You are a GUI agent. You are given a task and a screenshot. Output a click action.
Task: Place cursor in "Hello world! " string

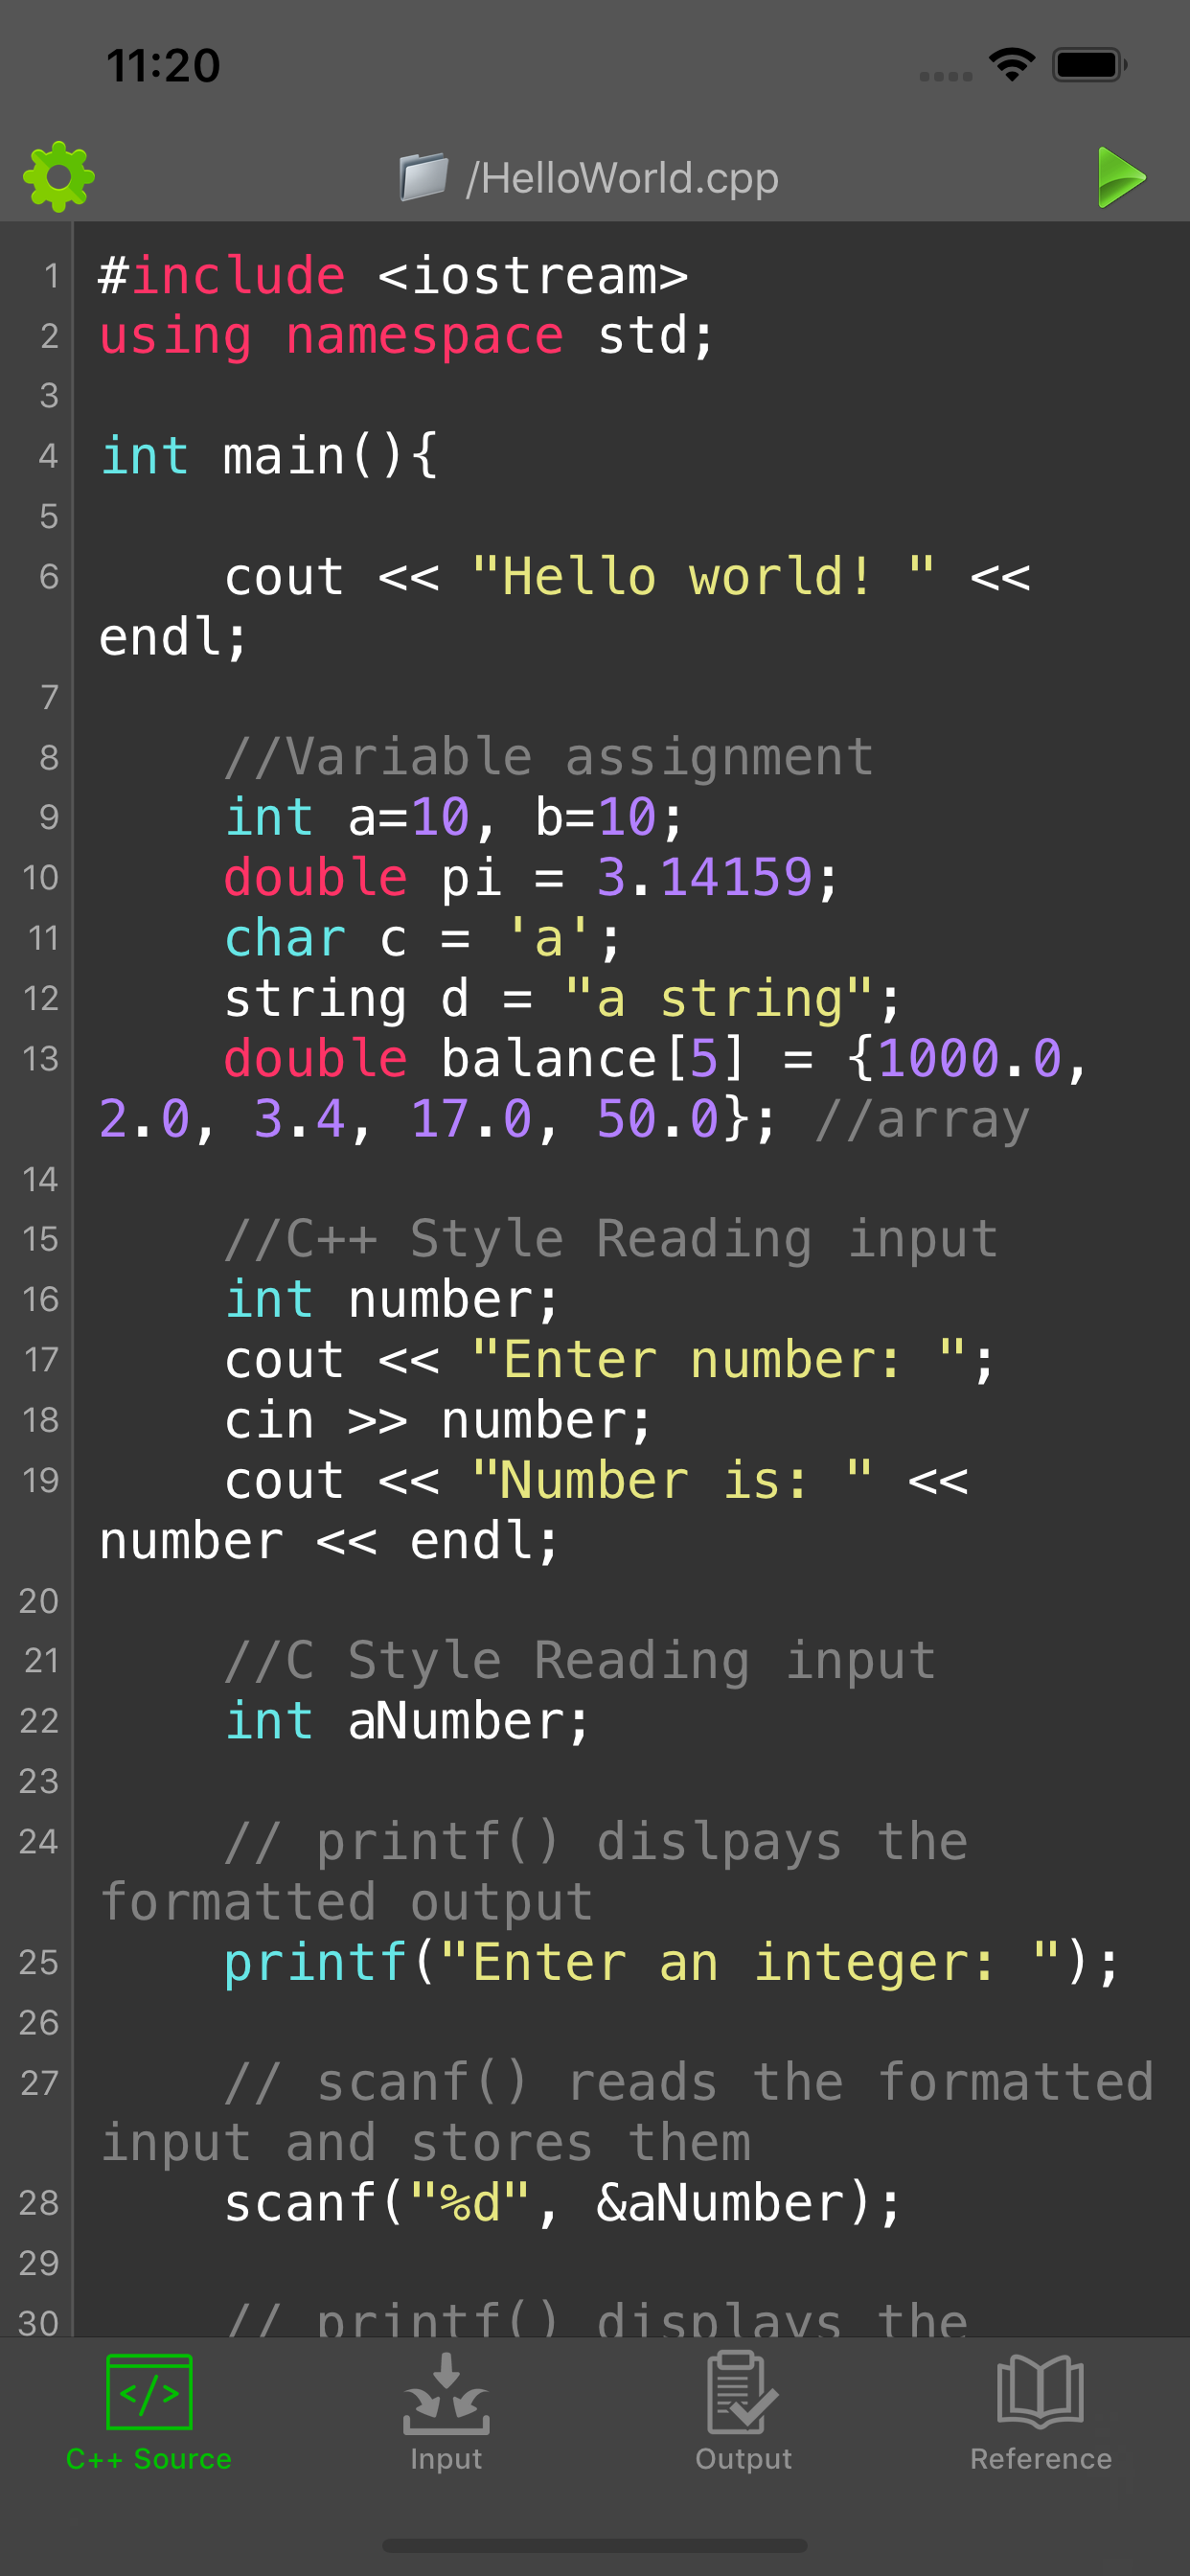pyautogui.click(x=704, y=576)
